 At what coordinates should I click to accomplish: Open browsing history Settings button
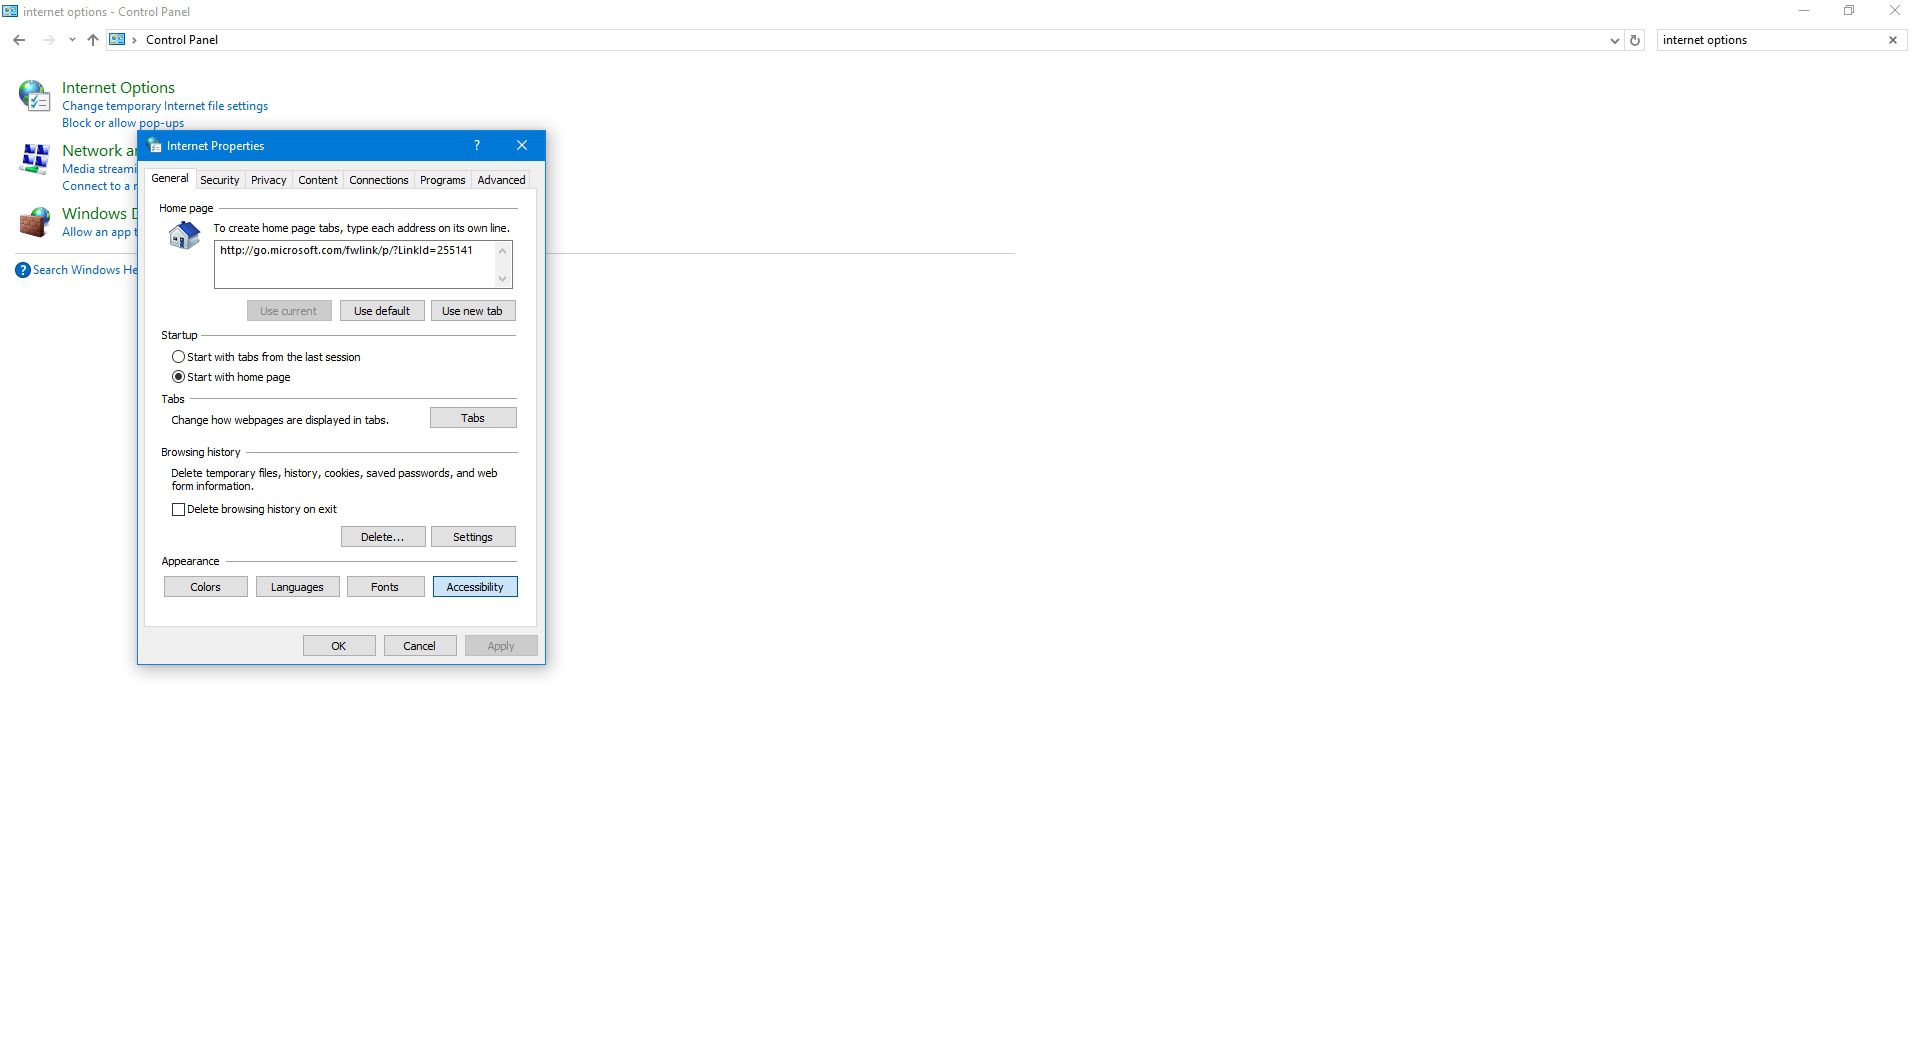(473, 537)
